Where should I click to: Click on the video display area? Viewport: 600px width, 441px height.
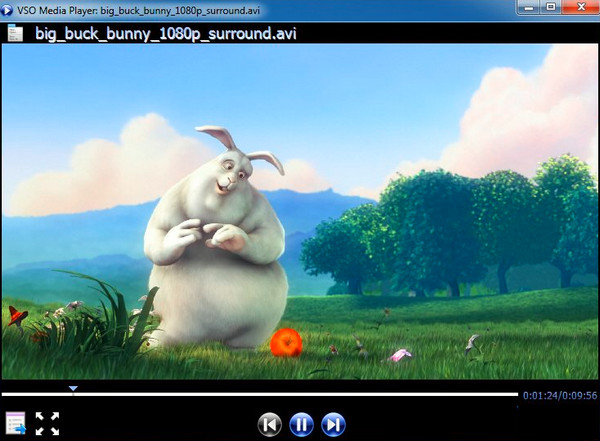pyautogui.click(x=300, y=211)
